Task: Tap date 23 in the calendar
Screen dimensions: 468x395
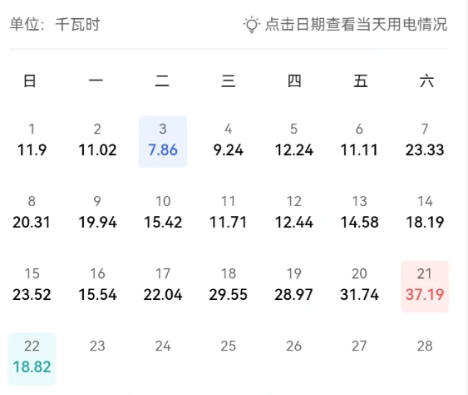Action: point(97,346)
